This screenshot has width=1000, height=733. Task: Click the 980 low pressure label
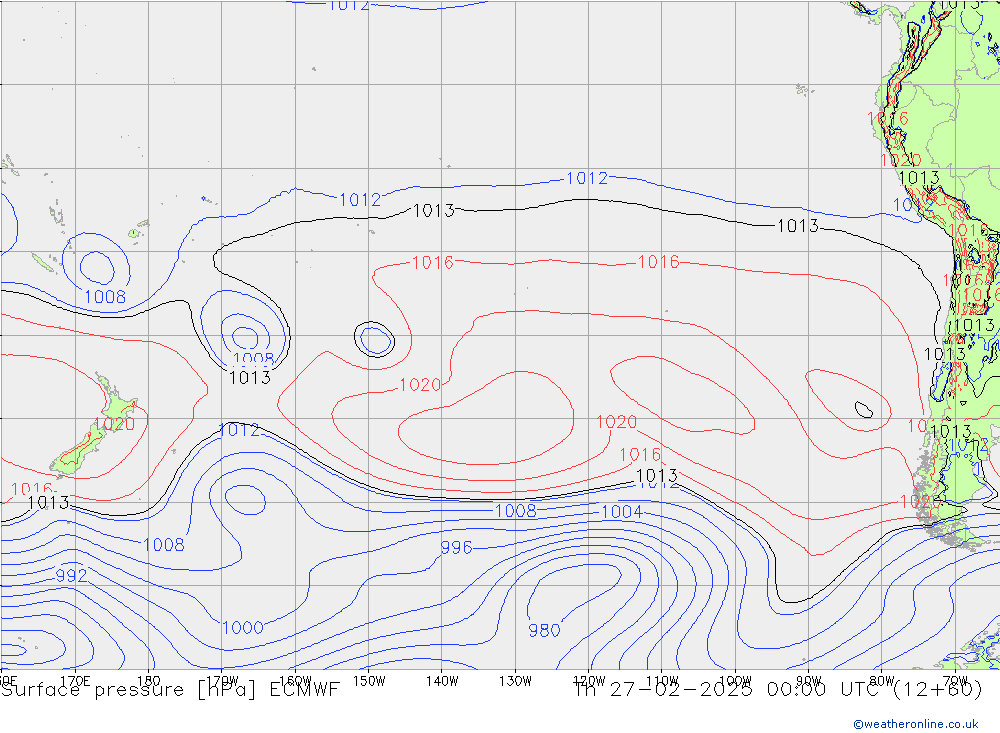pos(544,630)
